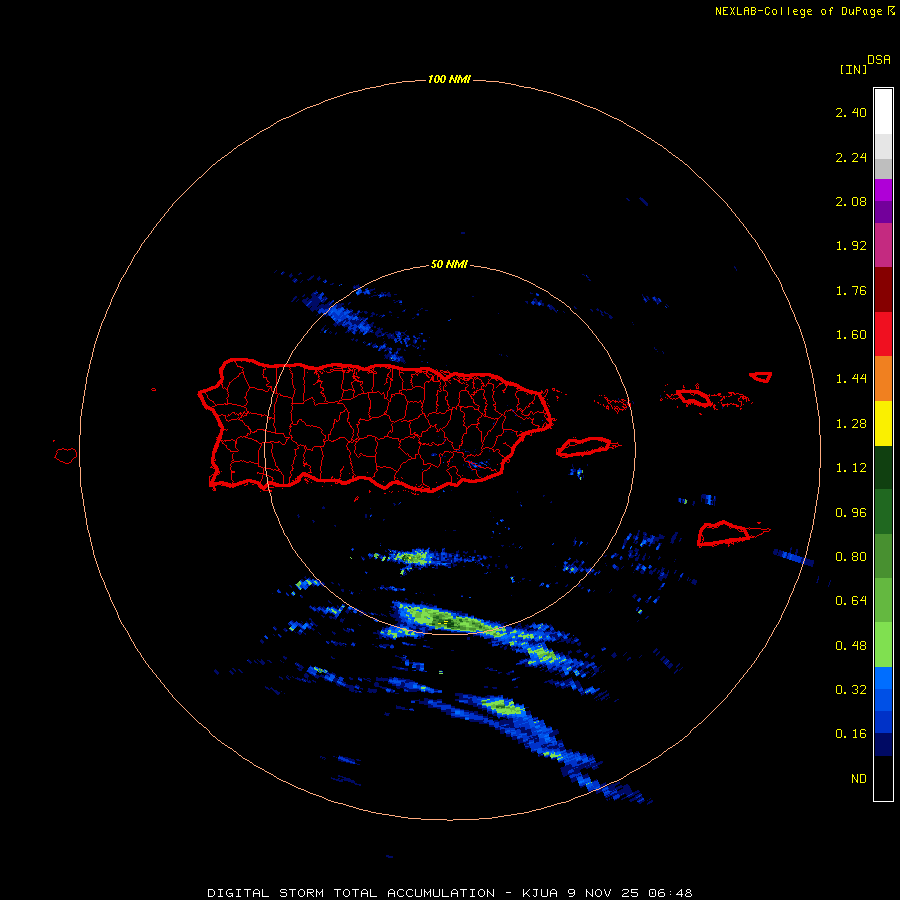
Task: Click the 0.48 legend value
Action: point(851,646)
